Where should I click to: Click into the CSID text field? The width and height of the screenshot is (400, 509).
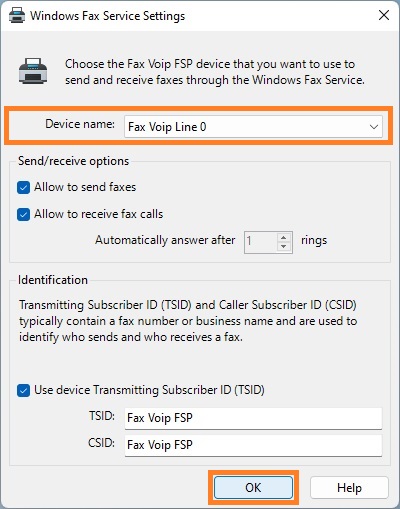coord(253,445)
